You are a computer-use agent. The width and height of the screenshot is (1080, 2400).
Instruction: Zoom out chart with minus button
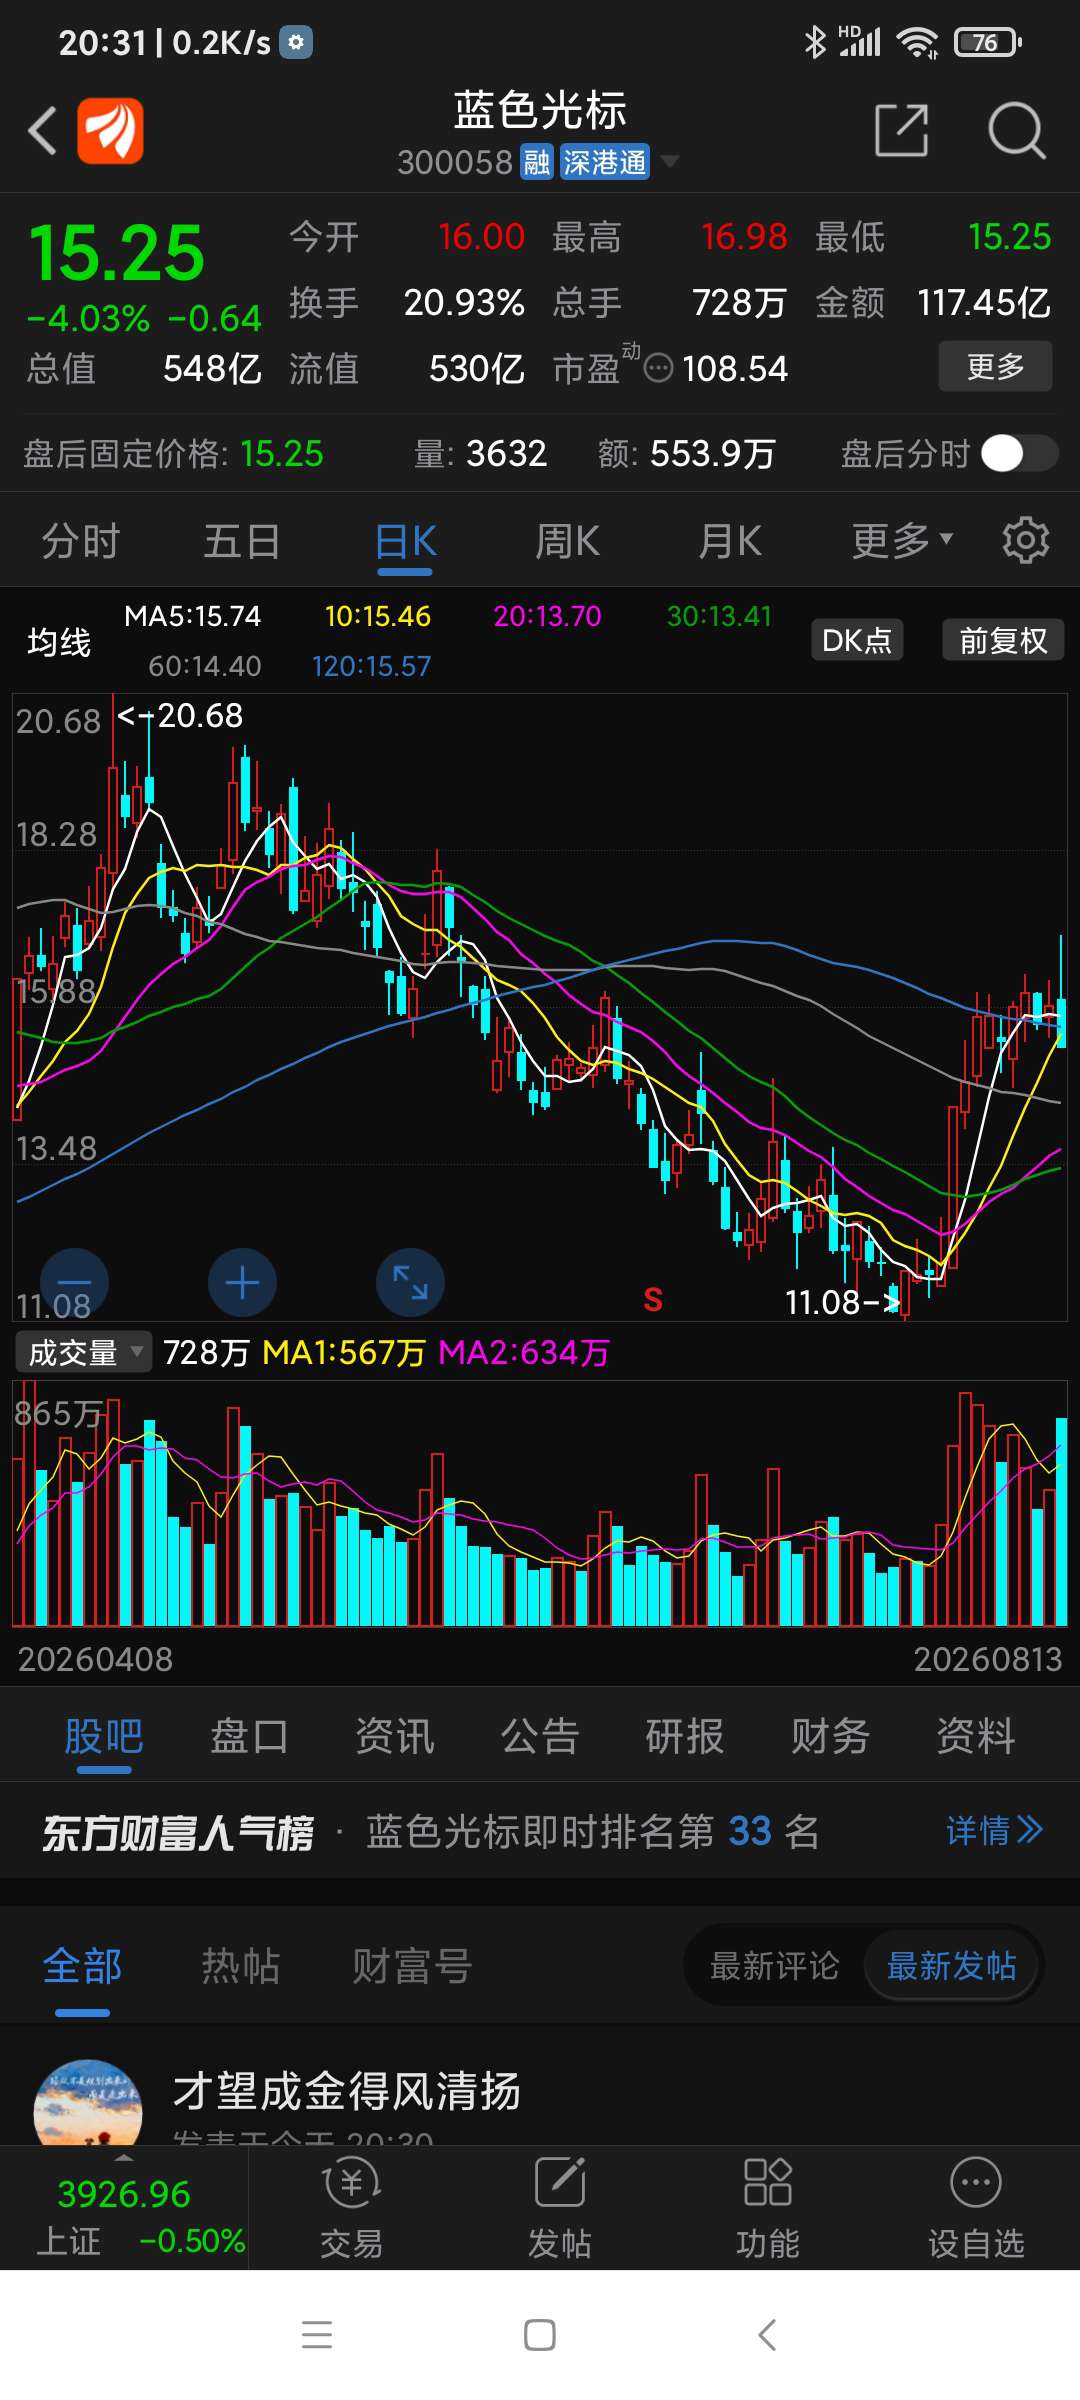pos(74,1282)
